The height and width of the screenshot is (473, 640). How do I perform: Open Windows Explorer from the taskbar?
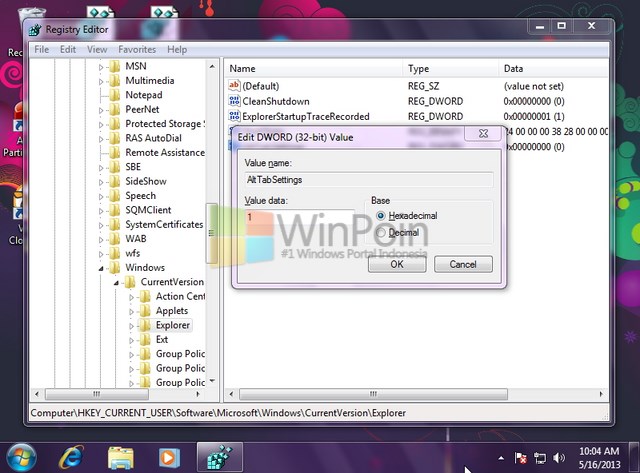[121, 457]
